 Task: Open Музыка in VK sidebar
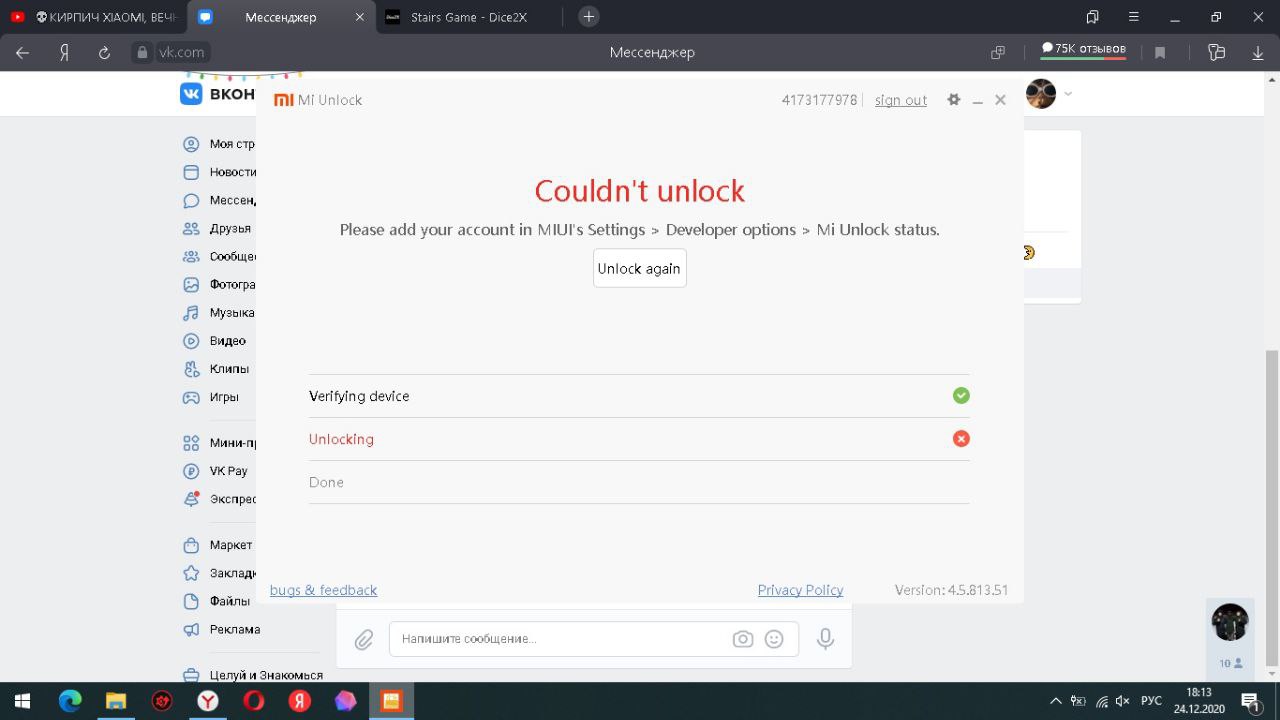click(219, 313)
